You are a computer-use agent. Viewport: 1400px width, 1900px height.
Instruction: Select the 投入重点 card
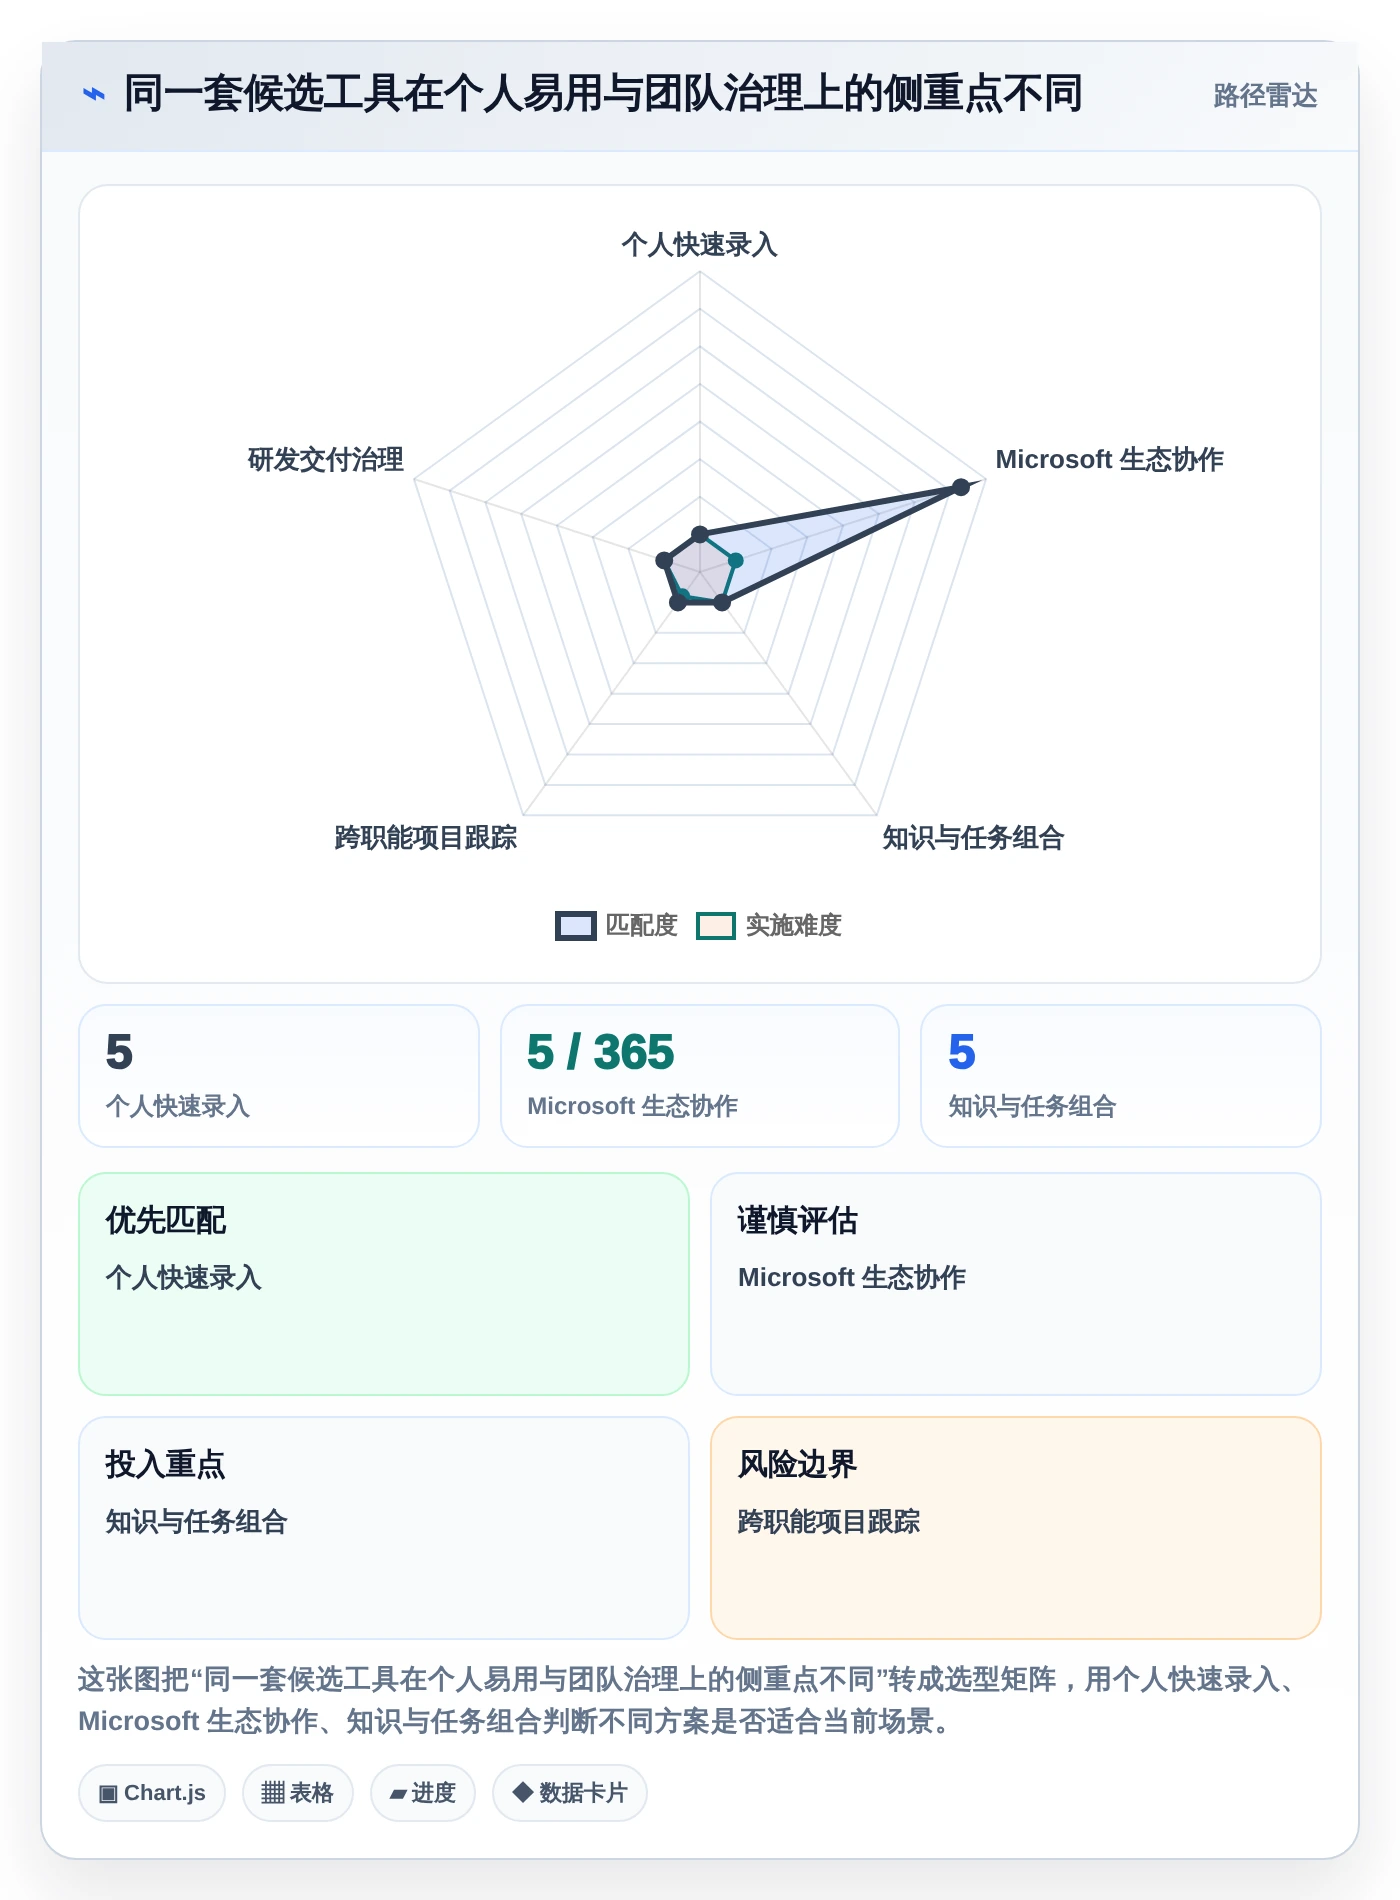(384, 1528)
